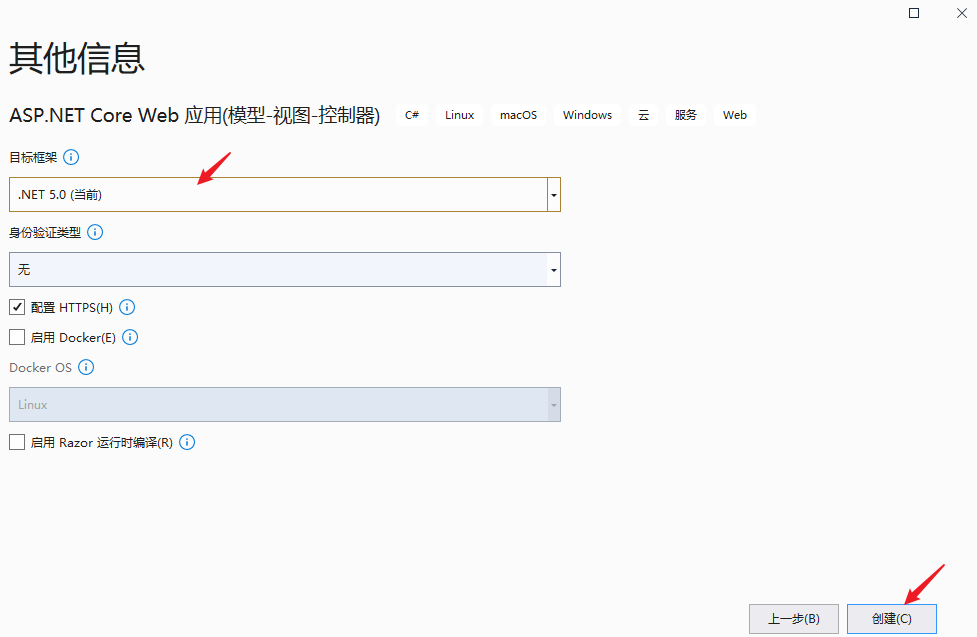This screenshot has width=977, height=637.
Task: Click info icon next to 身份验证类型
Action: point(95,232)
